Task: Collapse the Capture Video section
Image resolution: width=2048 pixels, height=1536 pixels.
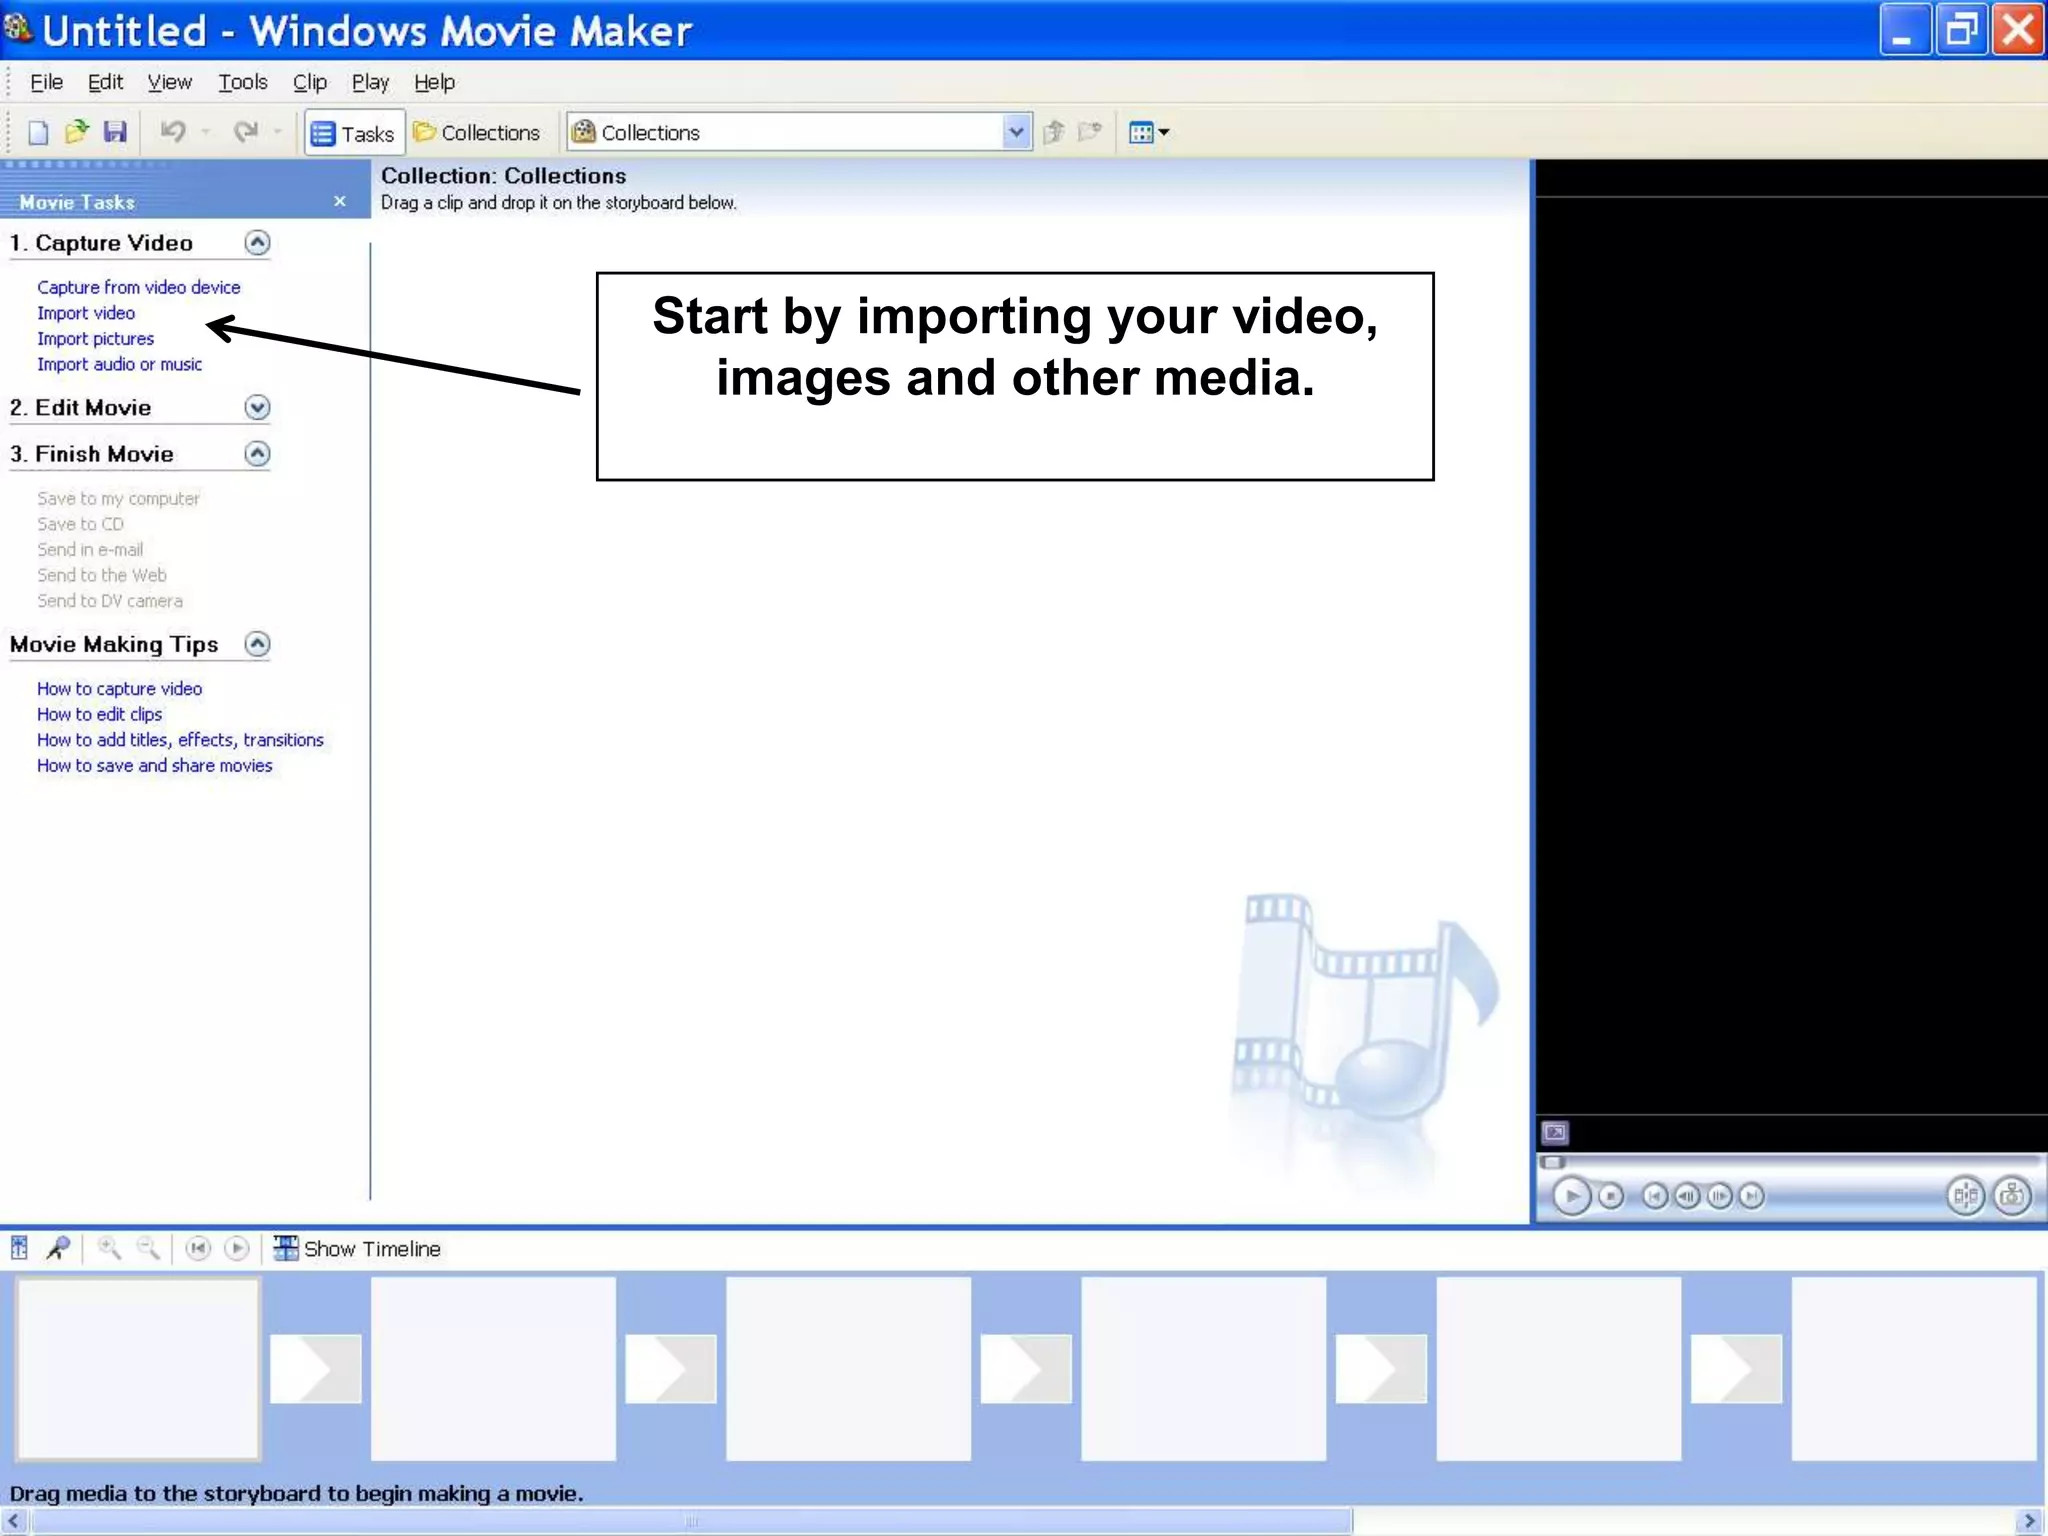Action: tap(257, 243)
